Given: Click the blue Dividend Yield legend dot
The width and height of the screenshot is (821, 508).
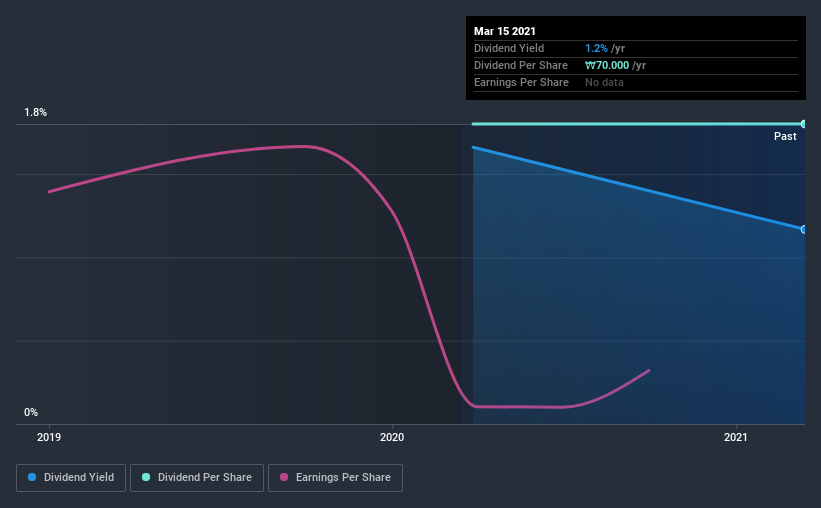Looking at the screenshot, I should 32,477.
